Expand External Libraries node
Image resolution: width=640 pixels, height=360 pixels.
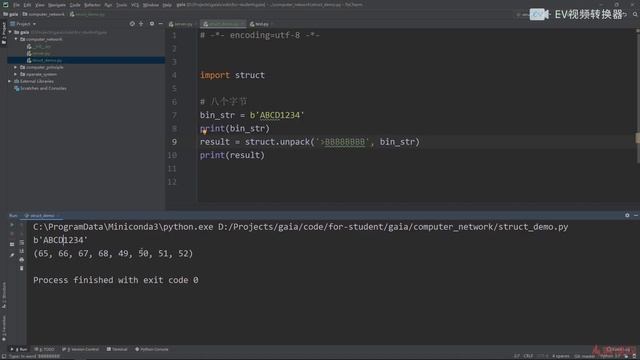click(x=10, y=81)
